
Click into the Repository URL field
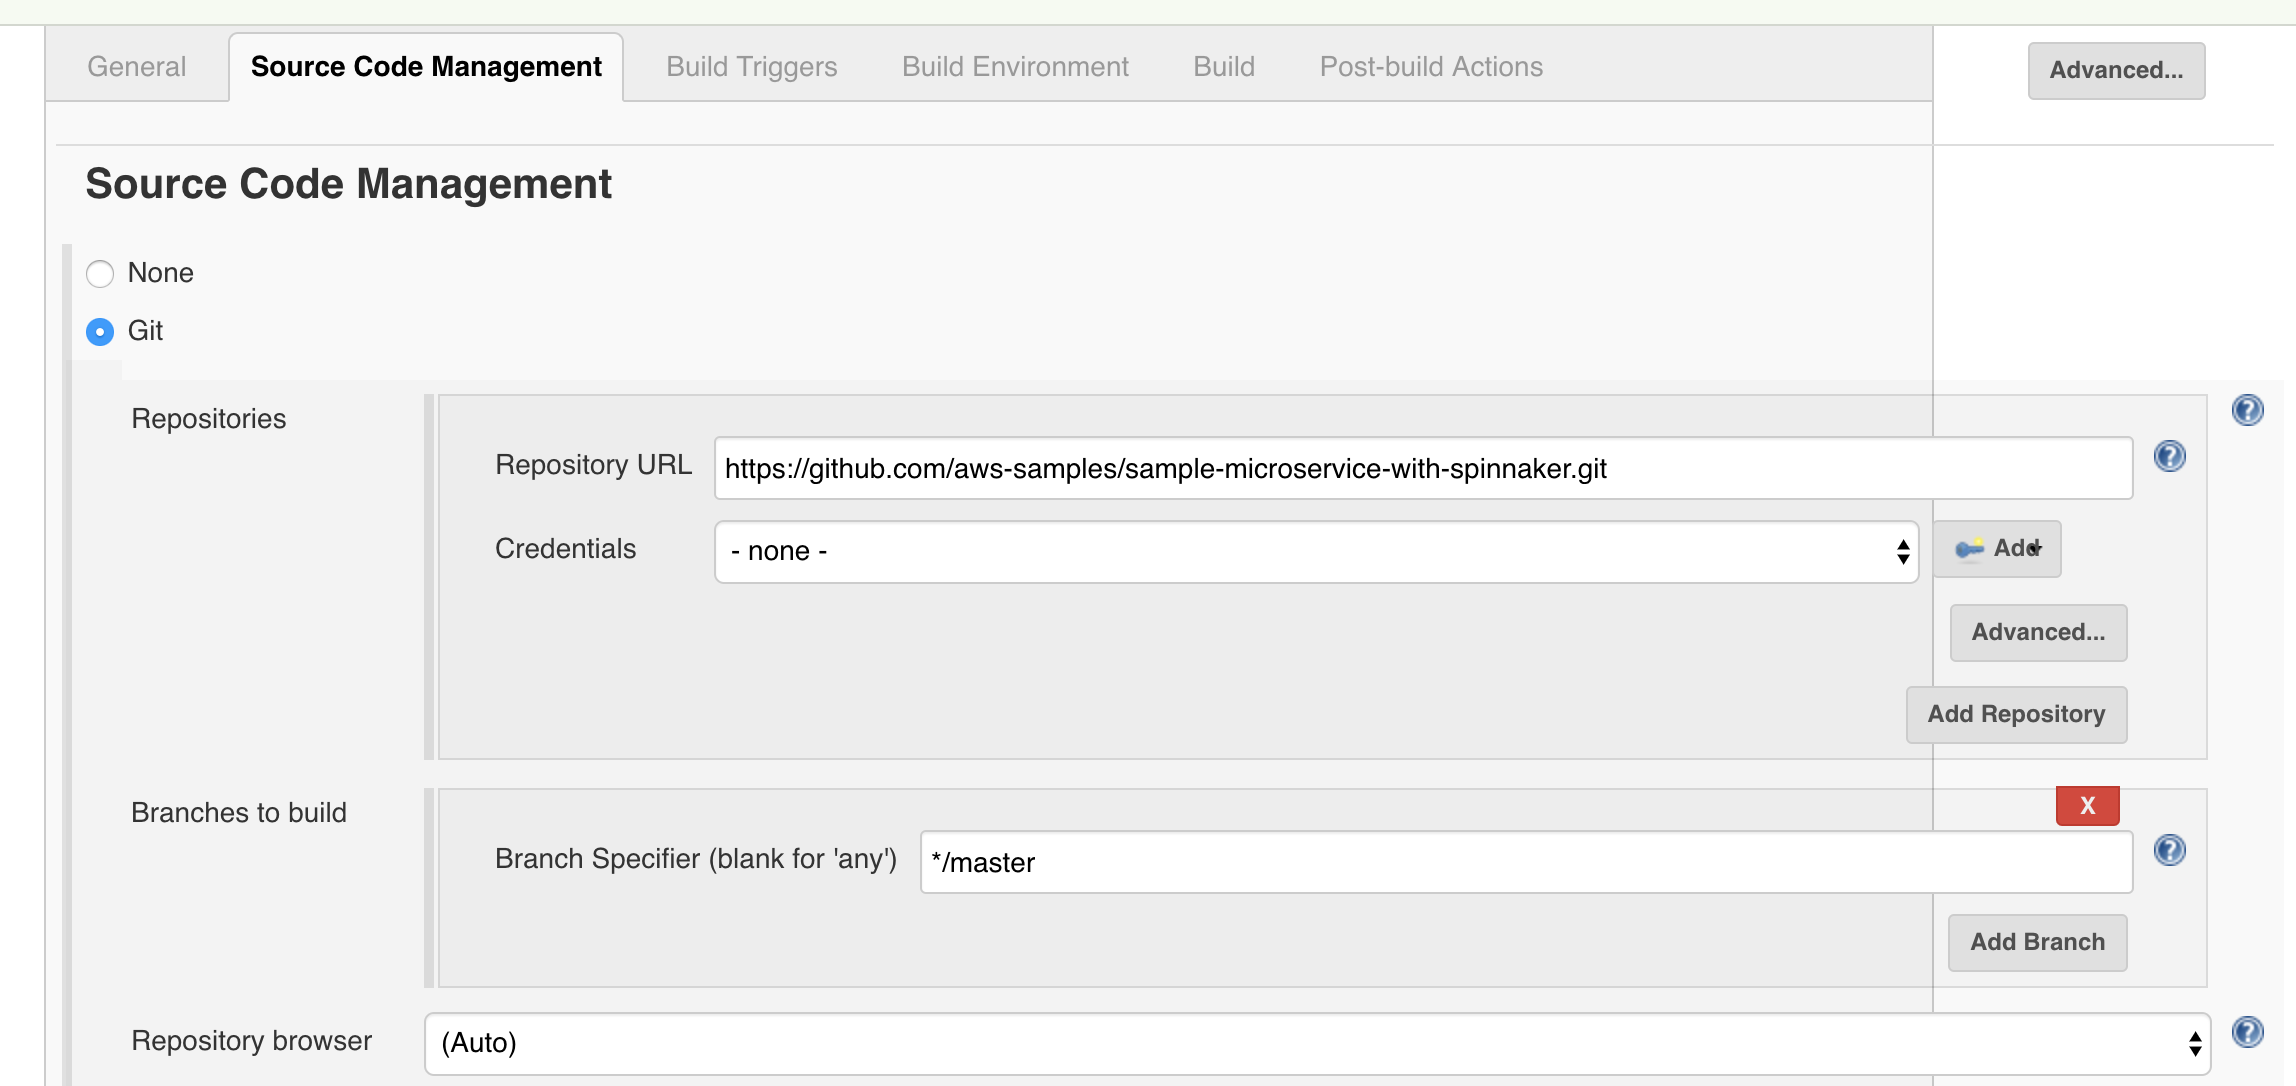[1423, 468]
